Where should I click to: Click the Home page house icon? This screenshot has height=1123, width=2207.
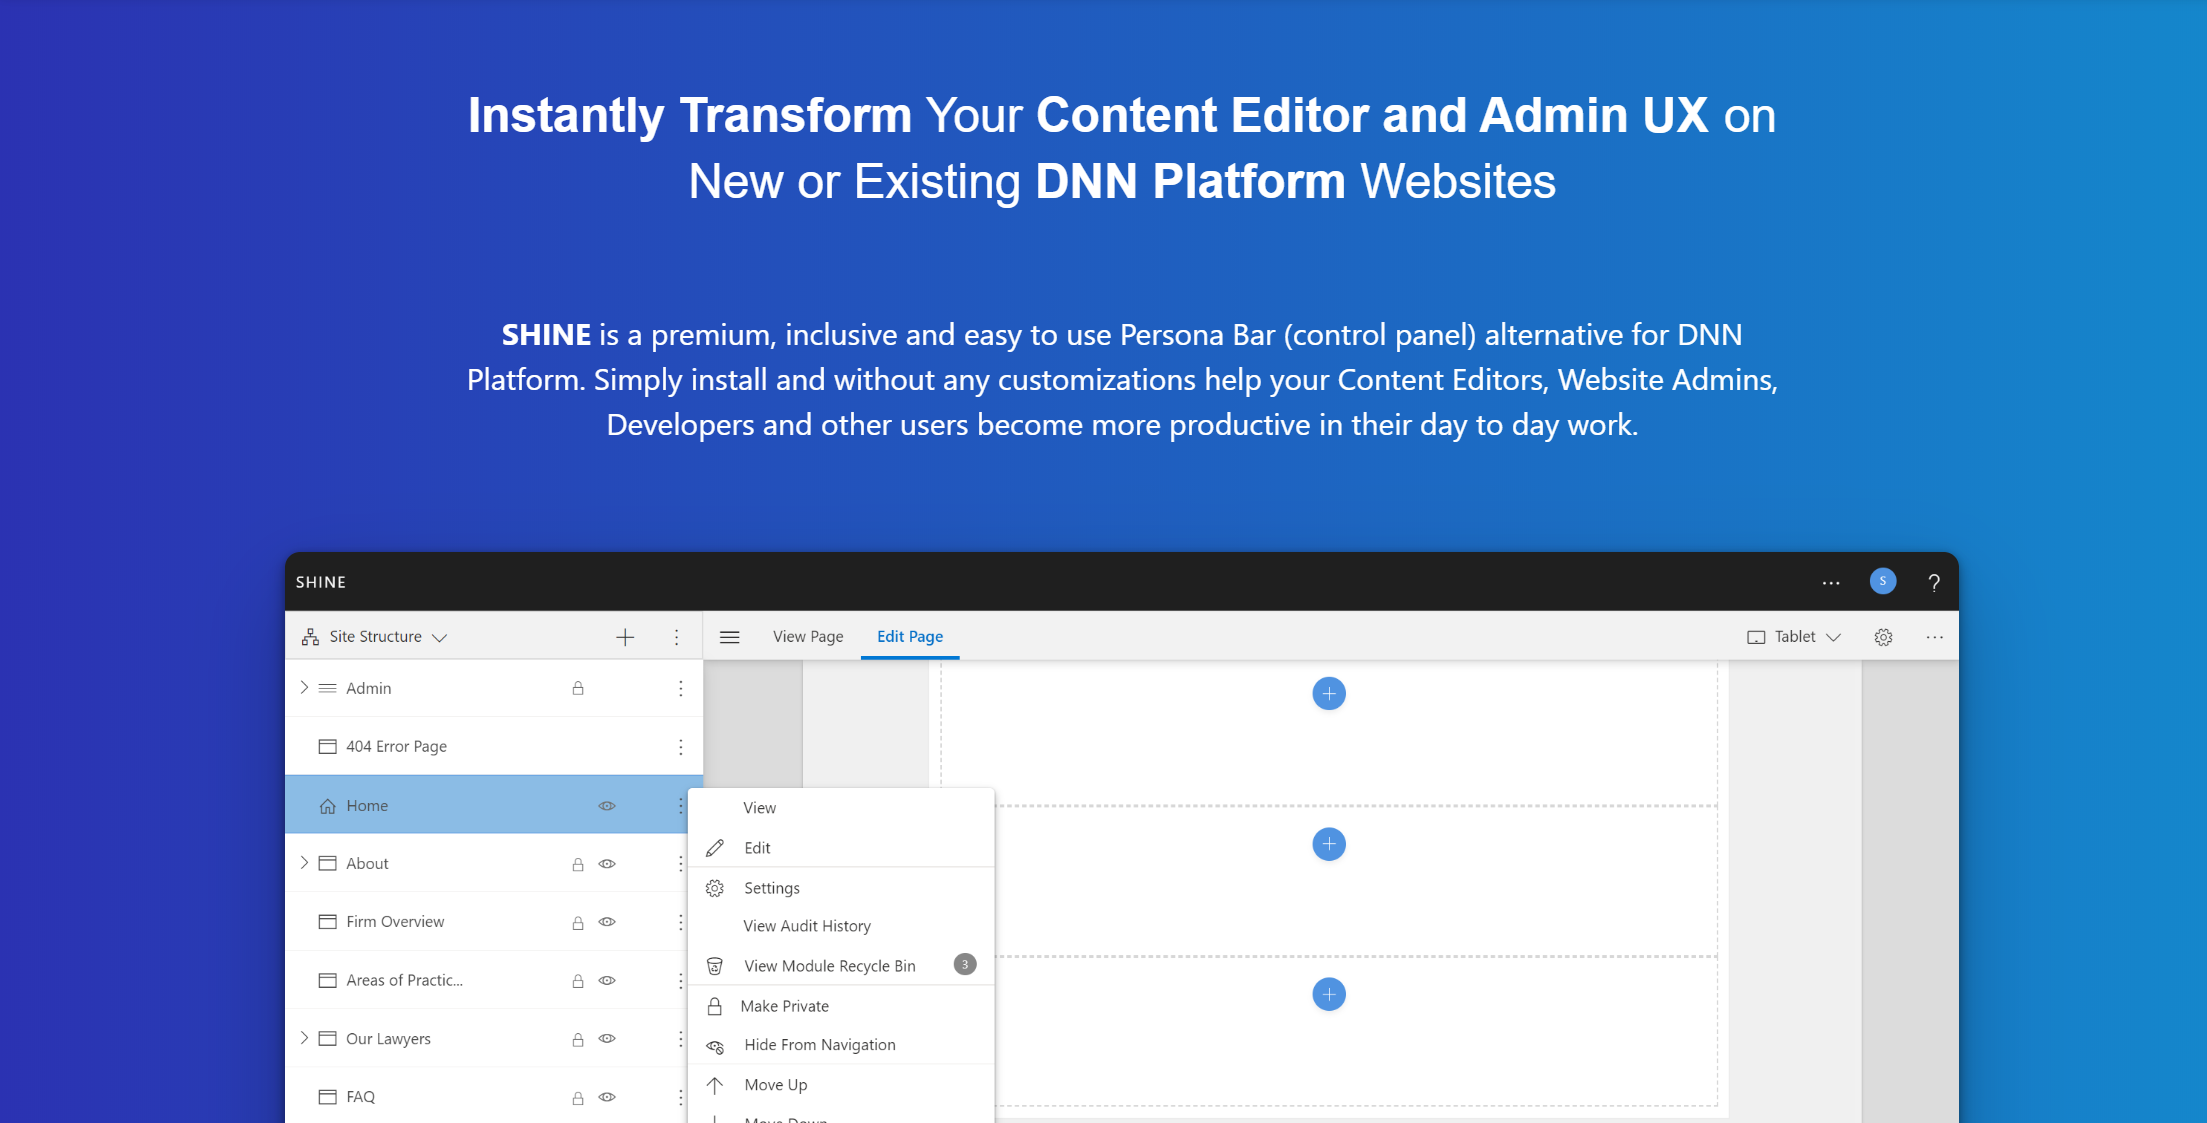pyautogui.click(x=326, y=805)
